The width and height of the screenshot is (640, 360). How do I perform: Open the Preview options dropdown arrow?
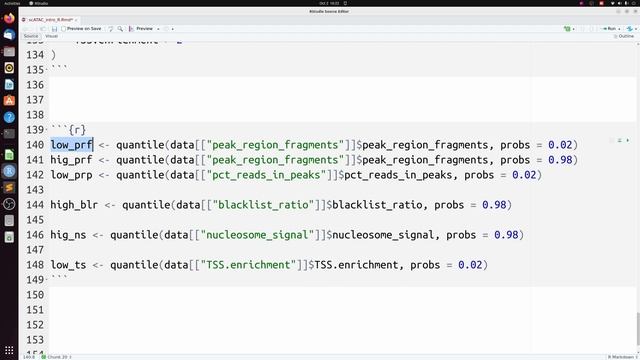[x=158, y=29]
